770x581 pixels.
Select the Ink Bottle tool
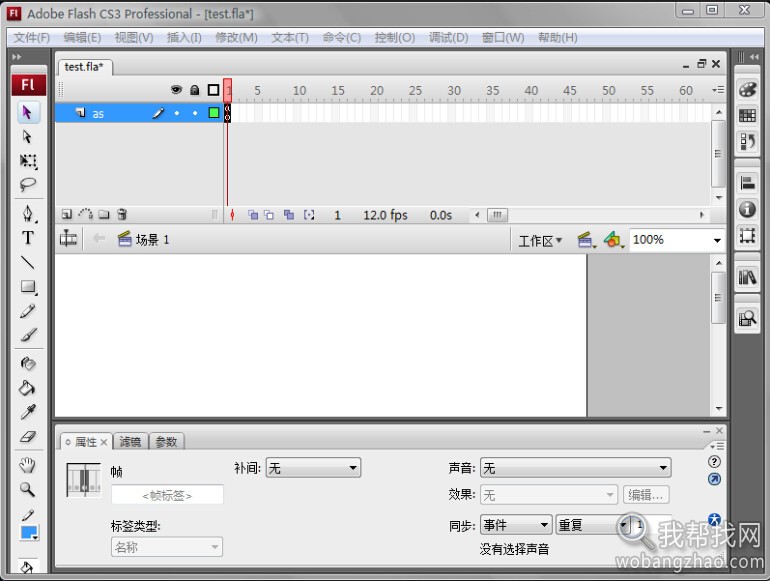(x=28, y=363)
